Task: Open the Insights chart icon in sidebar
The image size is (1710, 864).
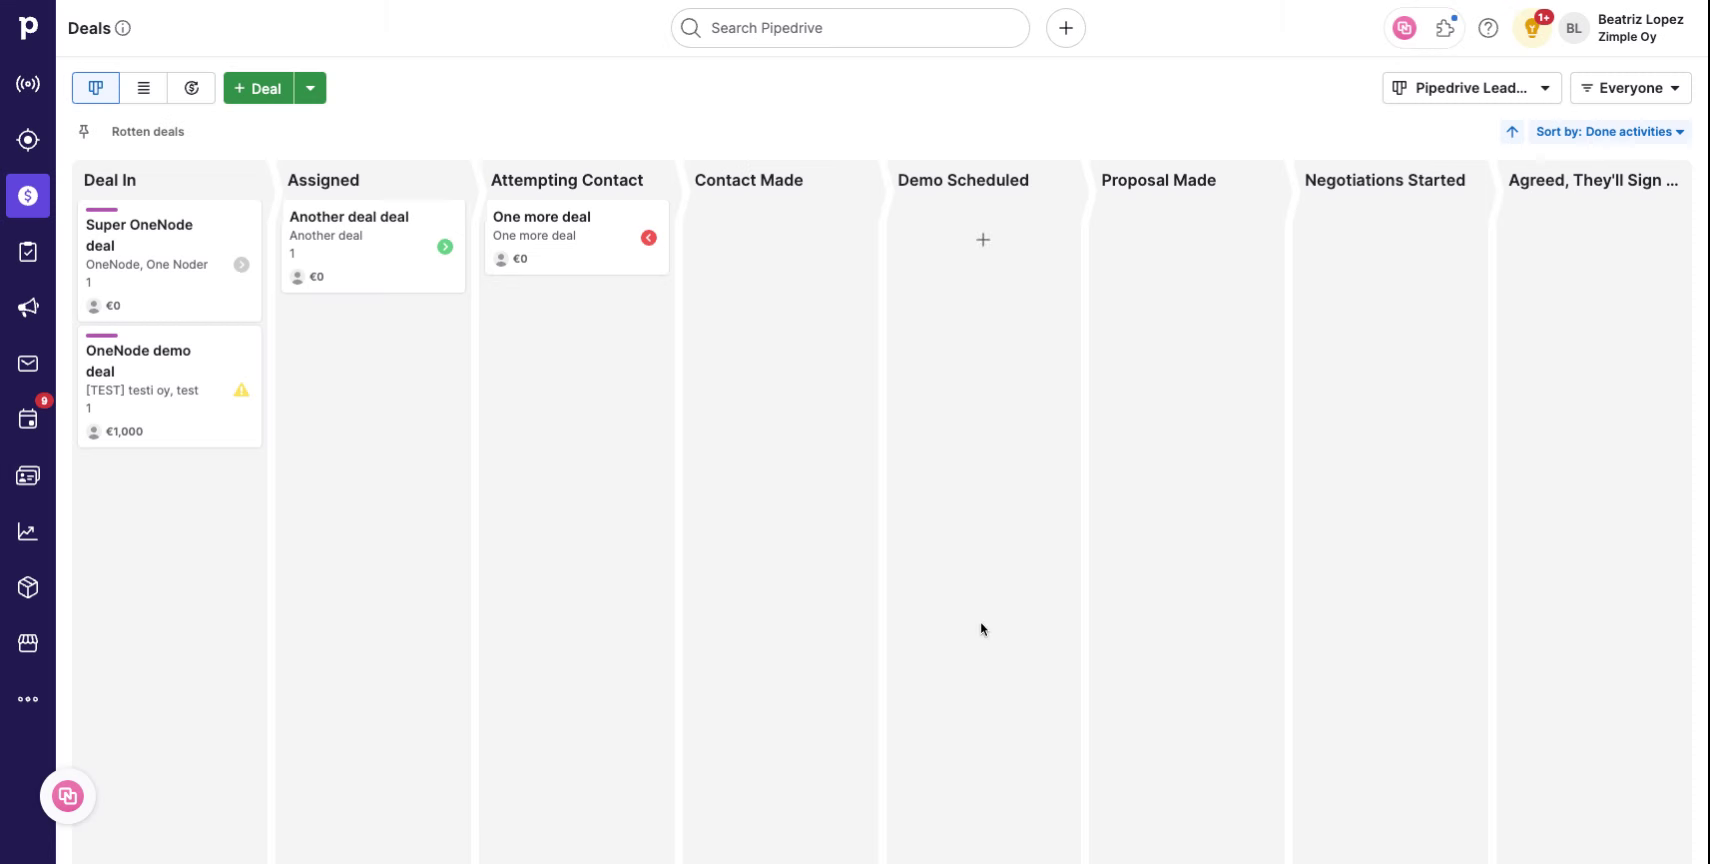Action: point(28,532)
